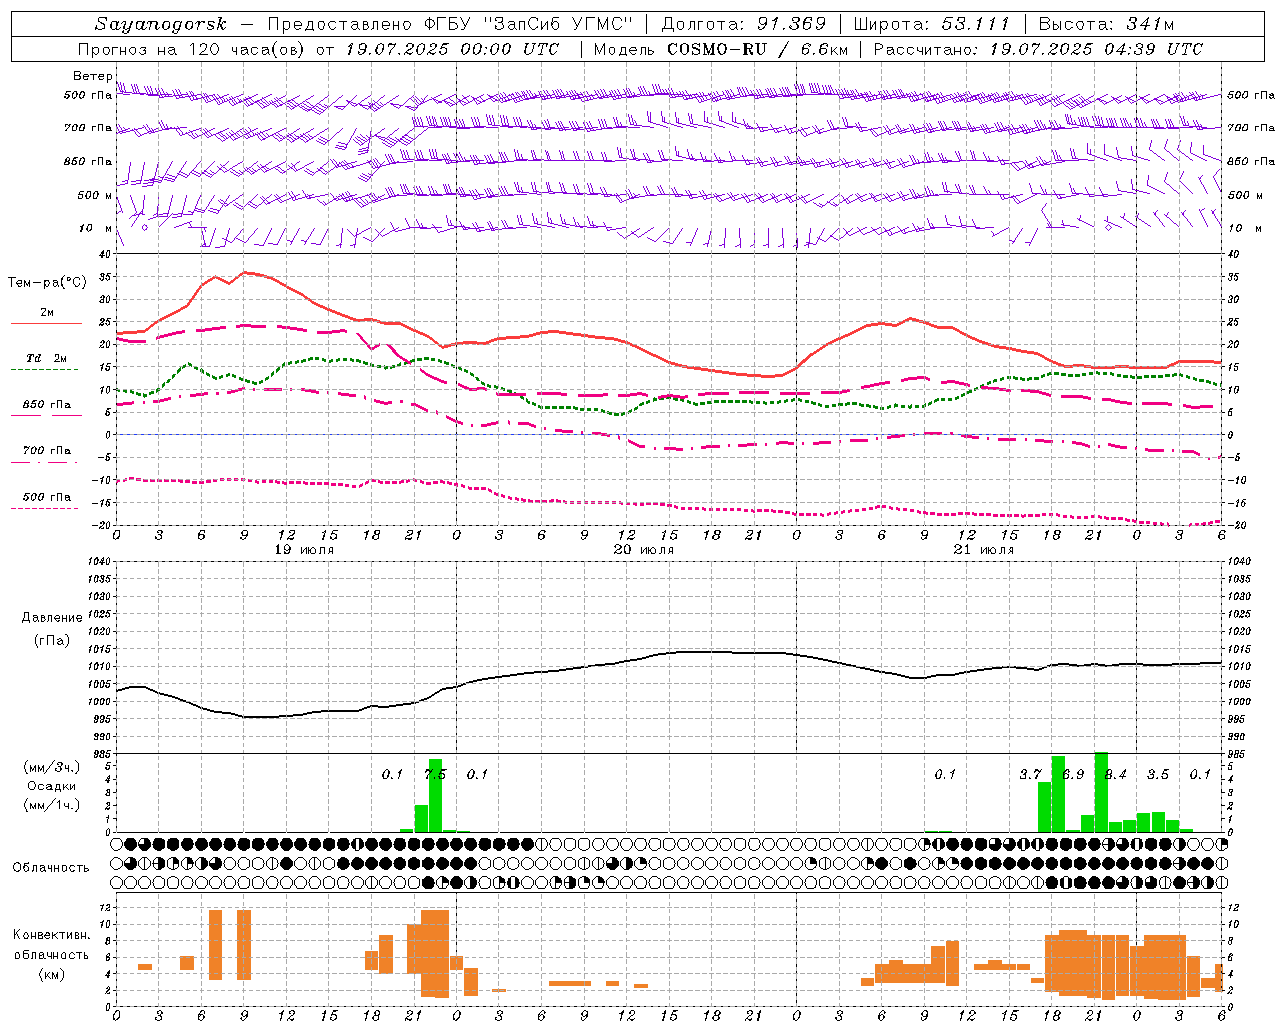1280x1024 pixels.
Task: Click the 21 июля date label
Action: (x=984, y=550)
